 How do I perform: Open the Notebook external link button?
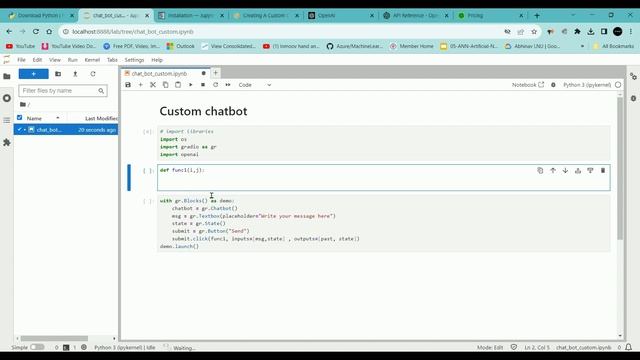coord(528,85)
